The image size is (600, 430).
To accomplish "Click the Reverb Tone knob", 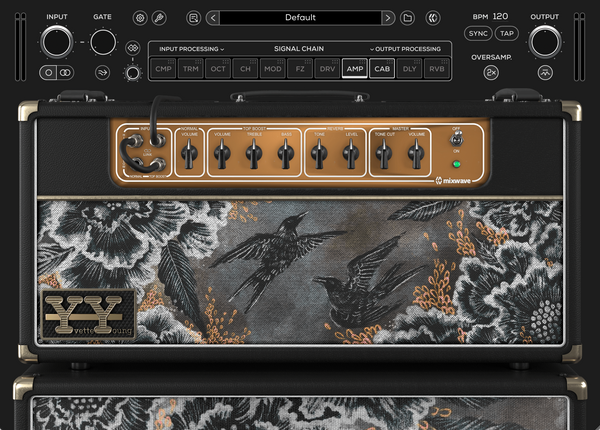I will (x=319, y=154).
